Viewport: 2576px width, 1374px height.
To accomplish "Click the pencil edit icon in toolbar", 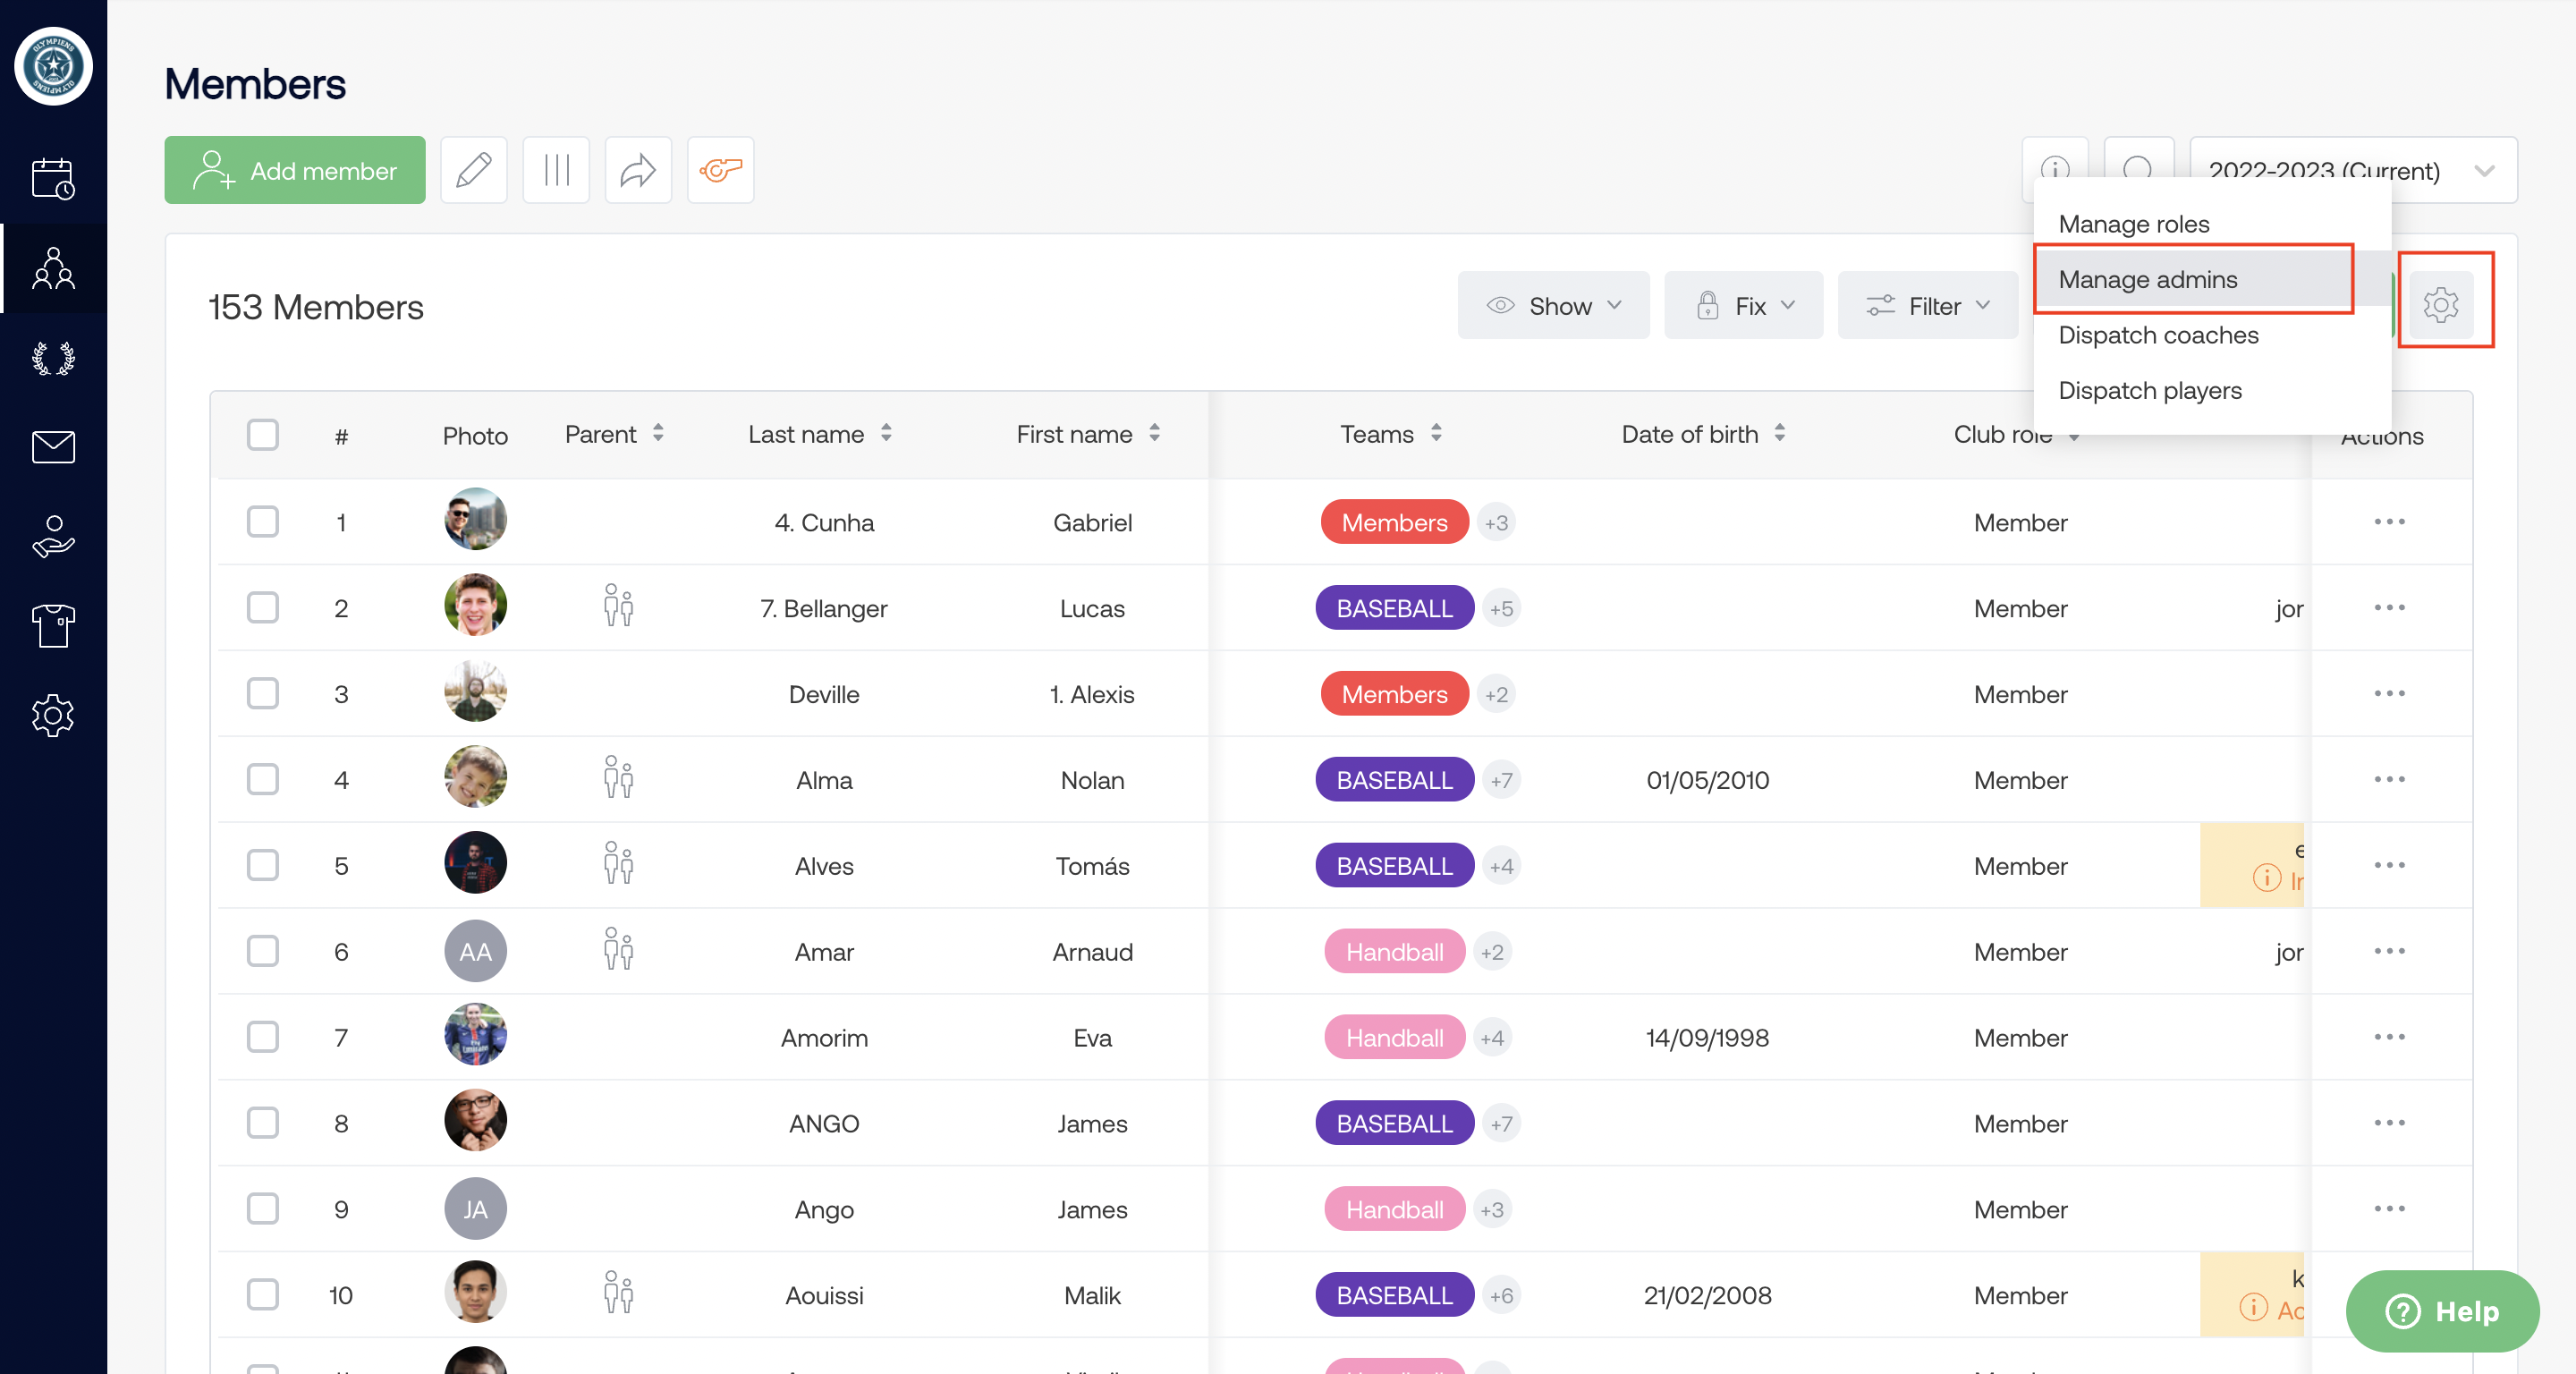I will (473, 170).
